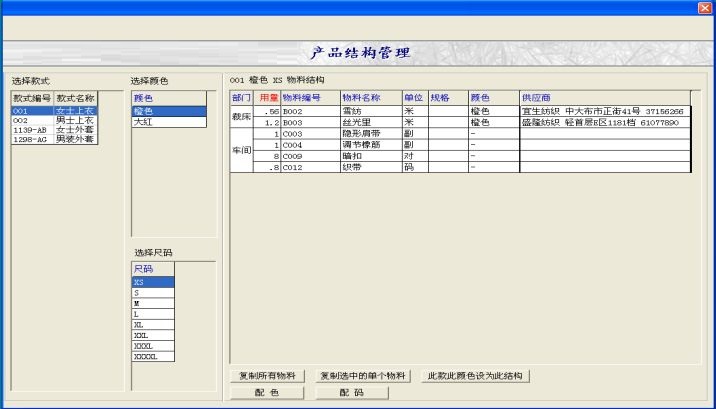Click unit cell 对 in 暗扣 row
This screenshot has width=716, height=409.
(415, 156)
